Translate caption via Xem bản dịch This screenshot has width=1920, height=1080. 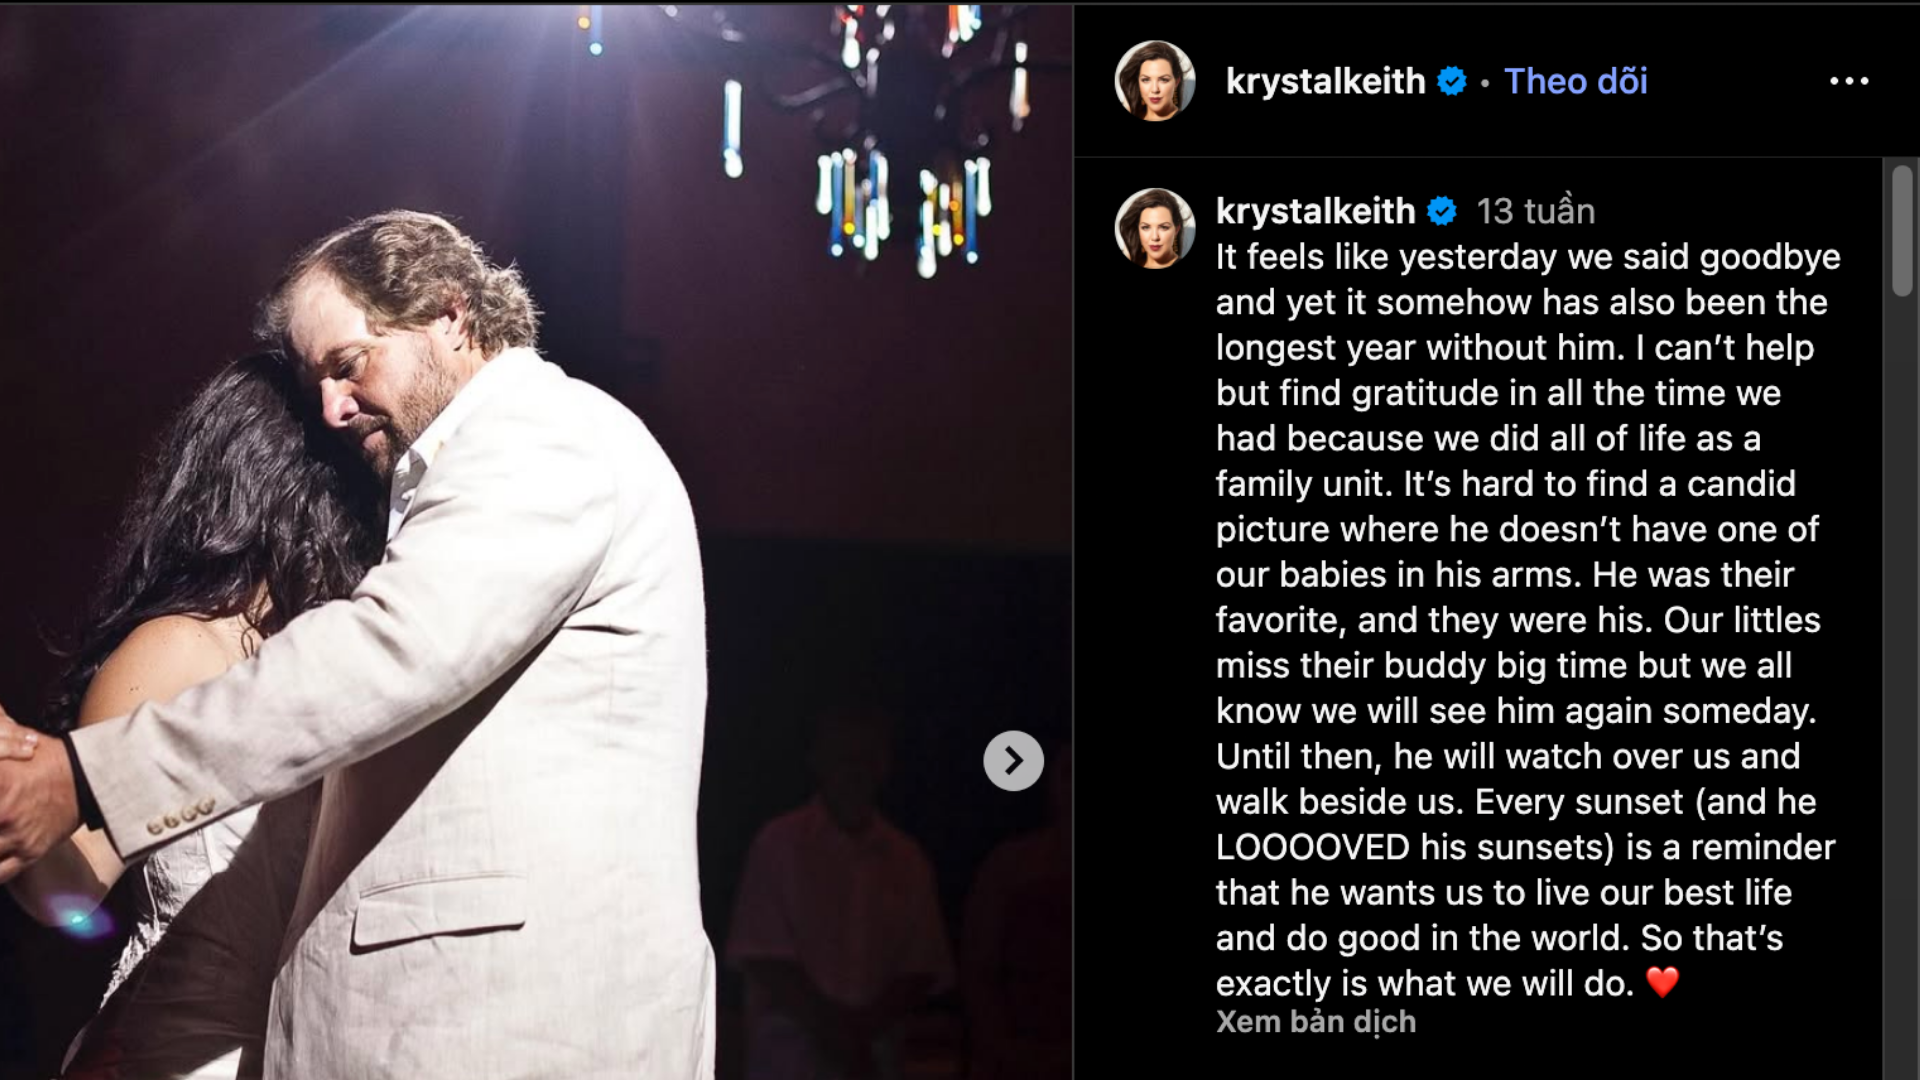[1316, 1022]
